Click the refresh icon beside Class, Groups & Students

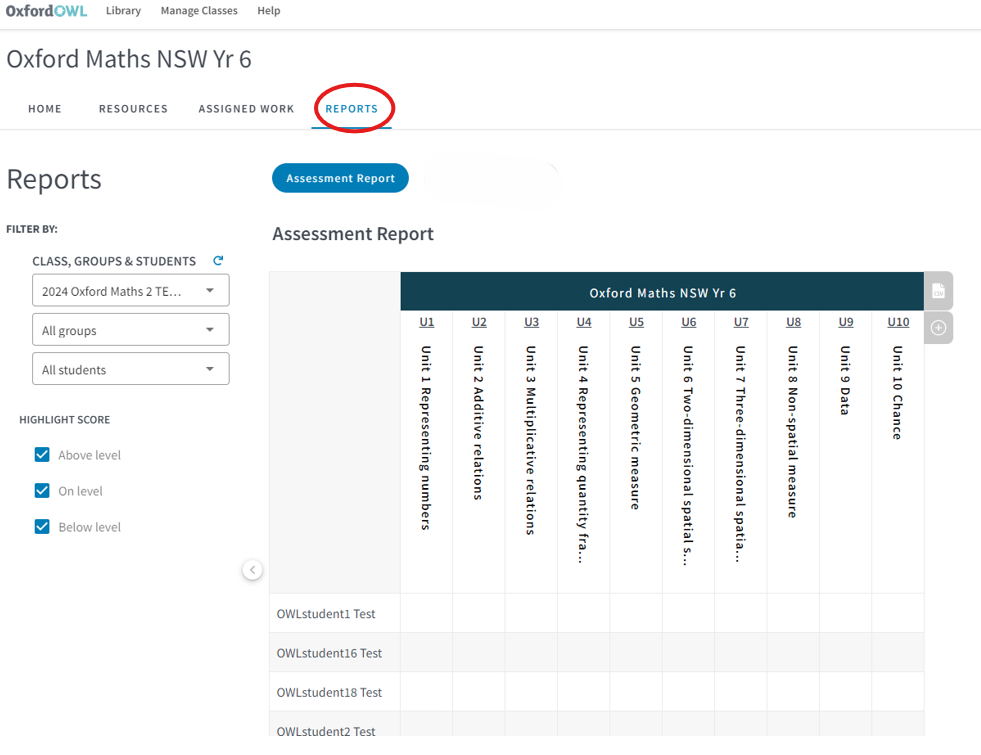pyautogui.click(x=218, y=261)
